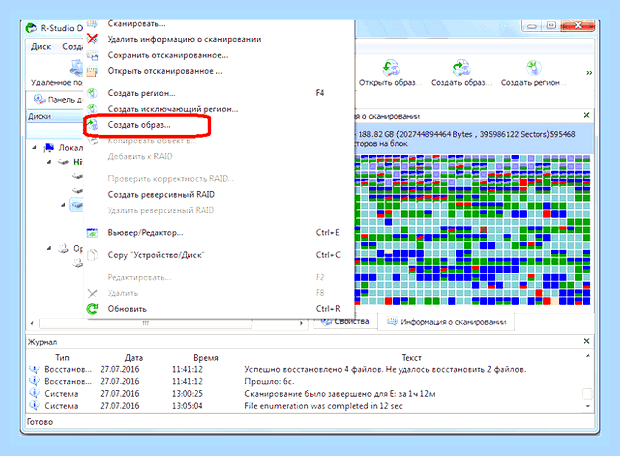
Task: Click the red X delete scan info icon
Action: [93, 39]
